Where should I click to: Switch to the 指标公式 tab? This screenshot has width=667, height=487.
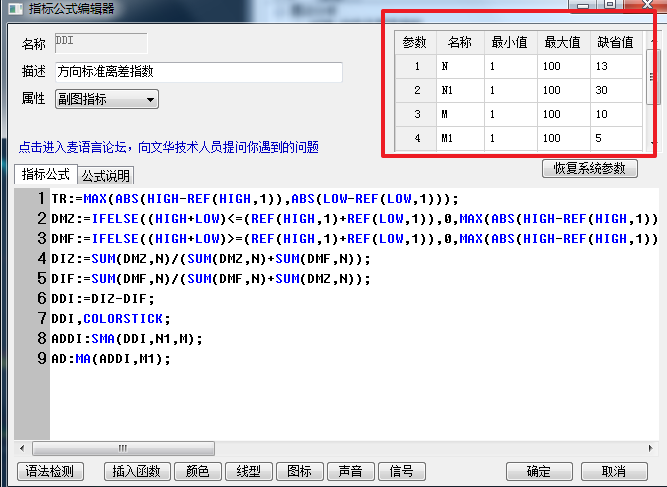pos(46,174)
